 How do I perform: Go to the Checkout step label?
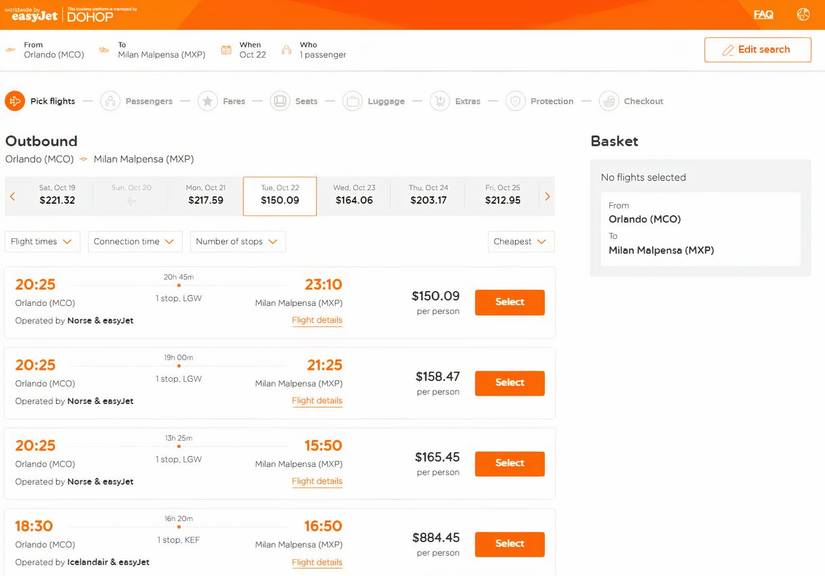coord(643,101)
